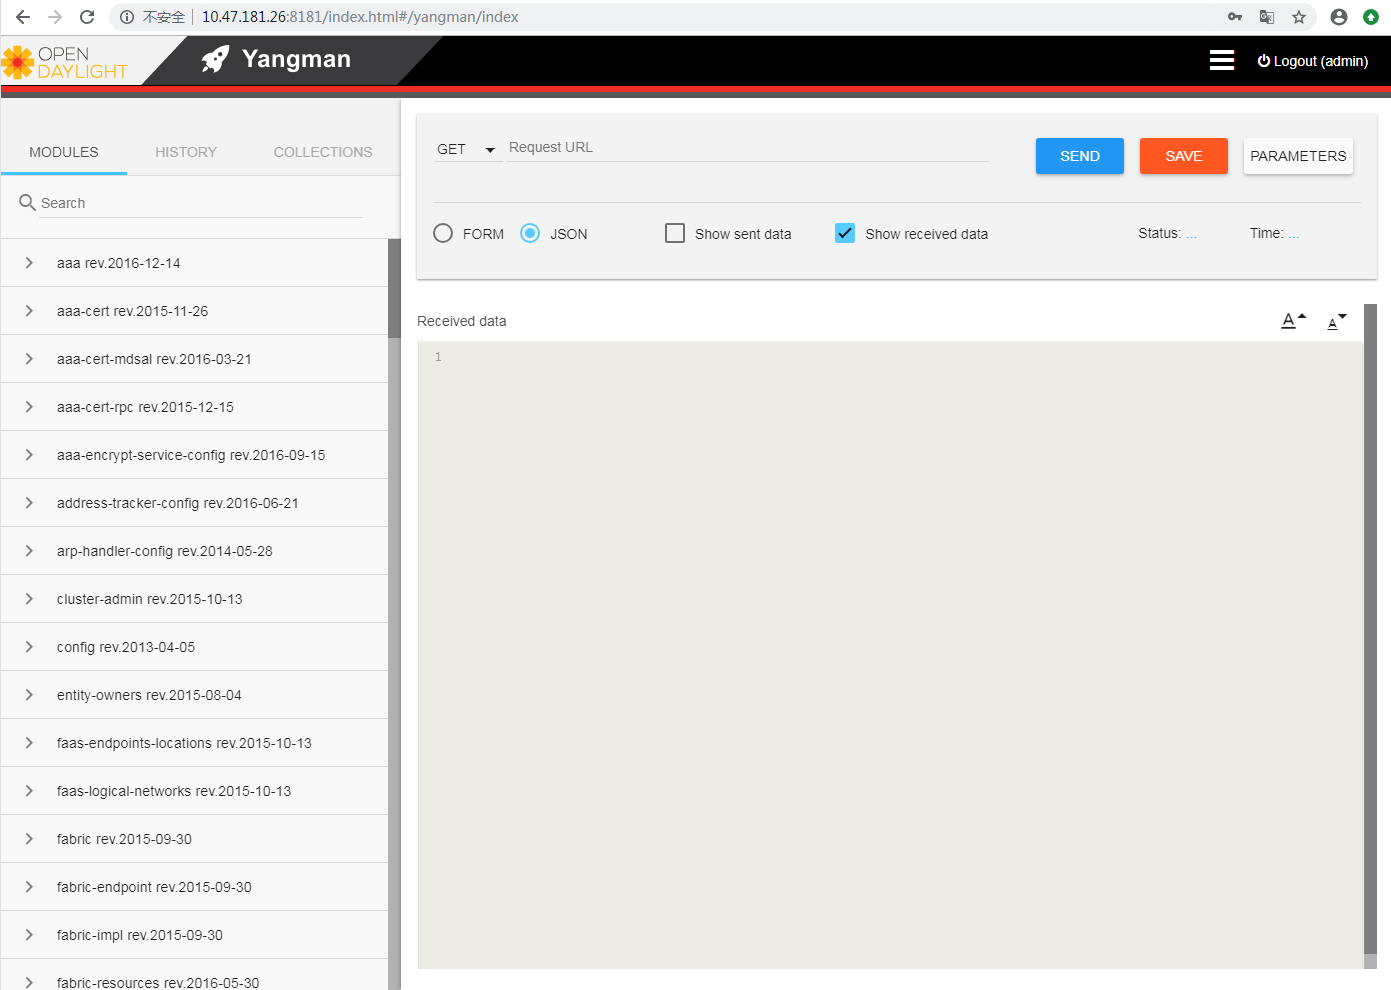Select the faas-endpoints-locations rev.2015-10-13 module name

(184, 743)
